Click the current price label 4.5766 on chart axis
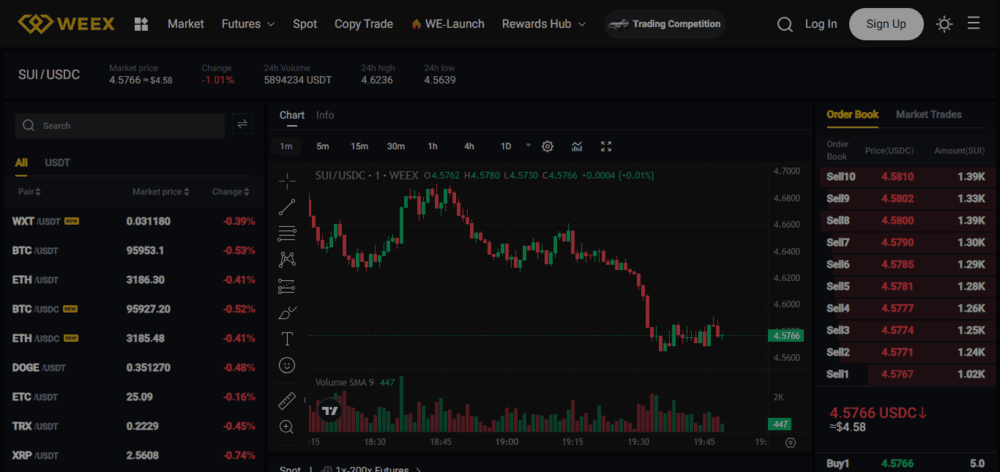This screenshot has width=1000, height=472. pyautogui.click(x=786, y=336)
